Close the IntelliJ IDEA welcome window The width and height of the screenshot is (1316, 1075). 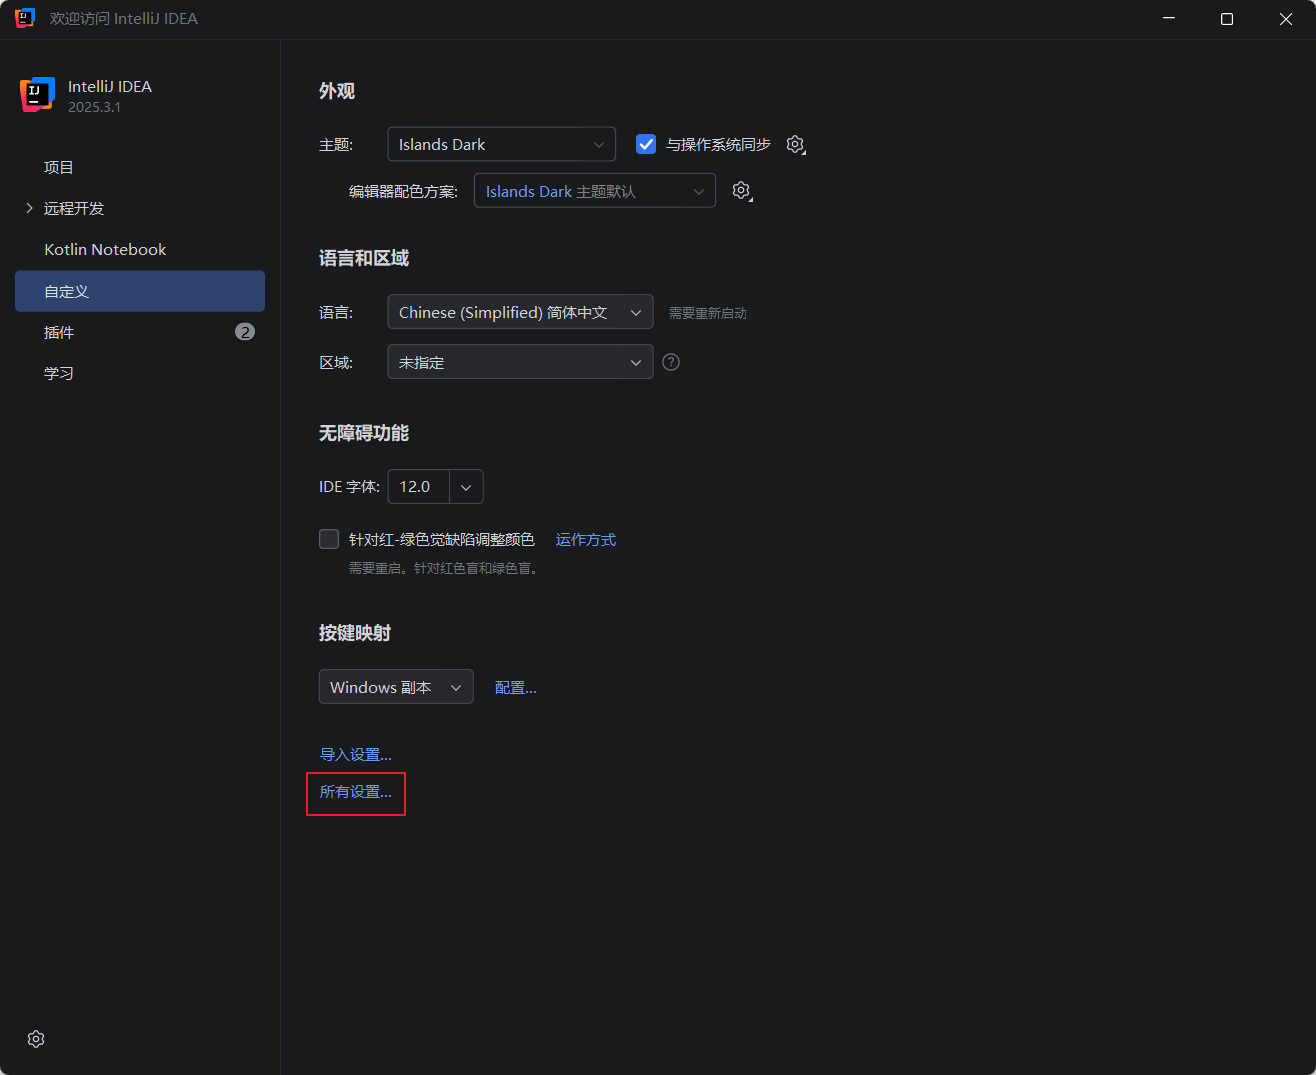1286,19
